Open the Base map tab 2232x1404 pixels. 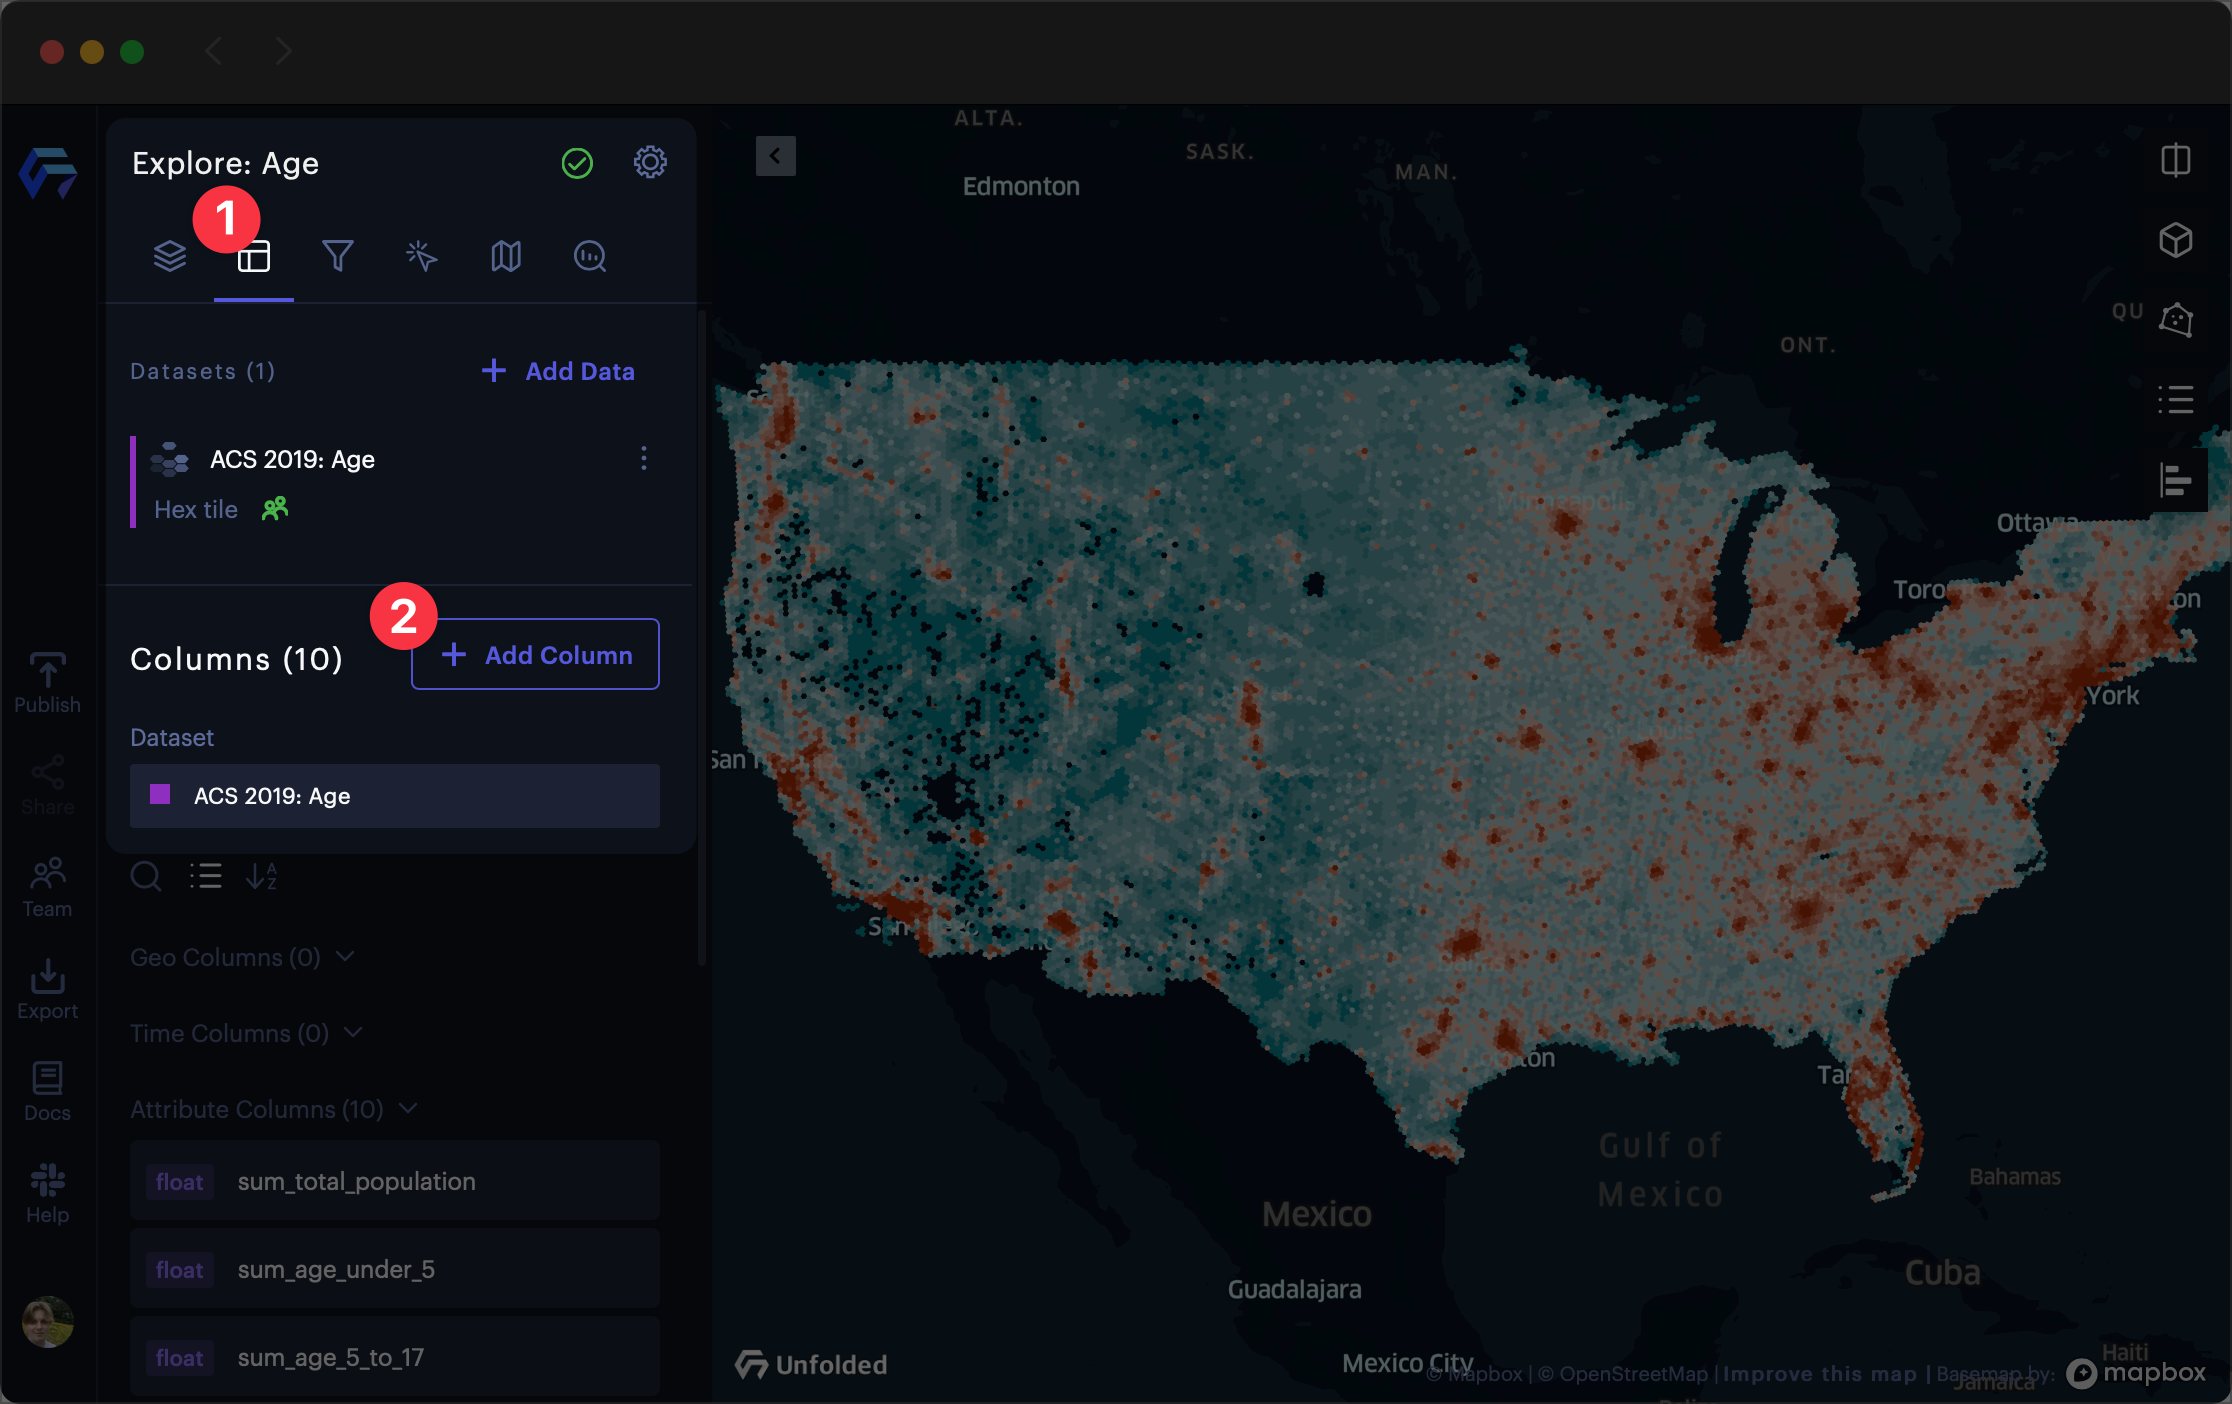coord(506,257)
